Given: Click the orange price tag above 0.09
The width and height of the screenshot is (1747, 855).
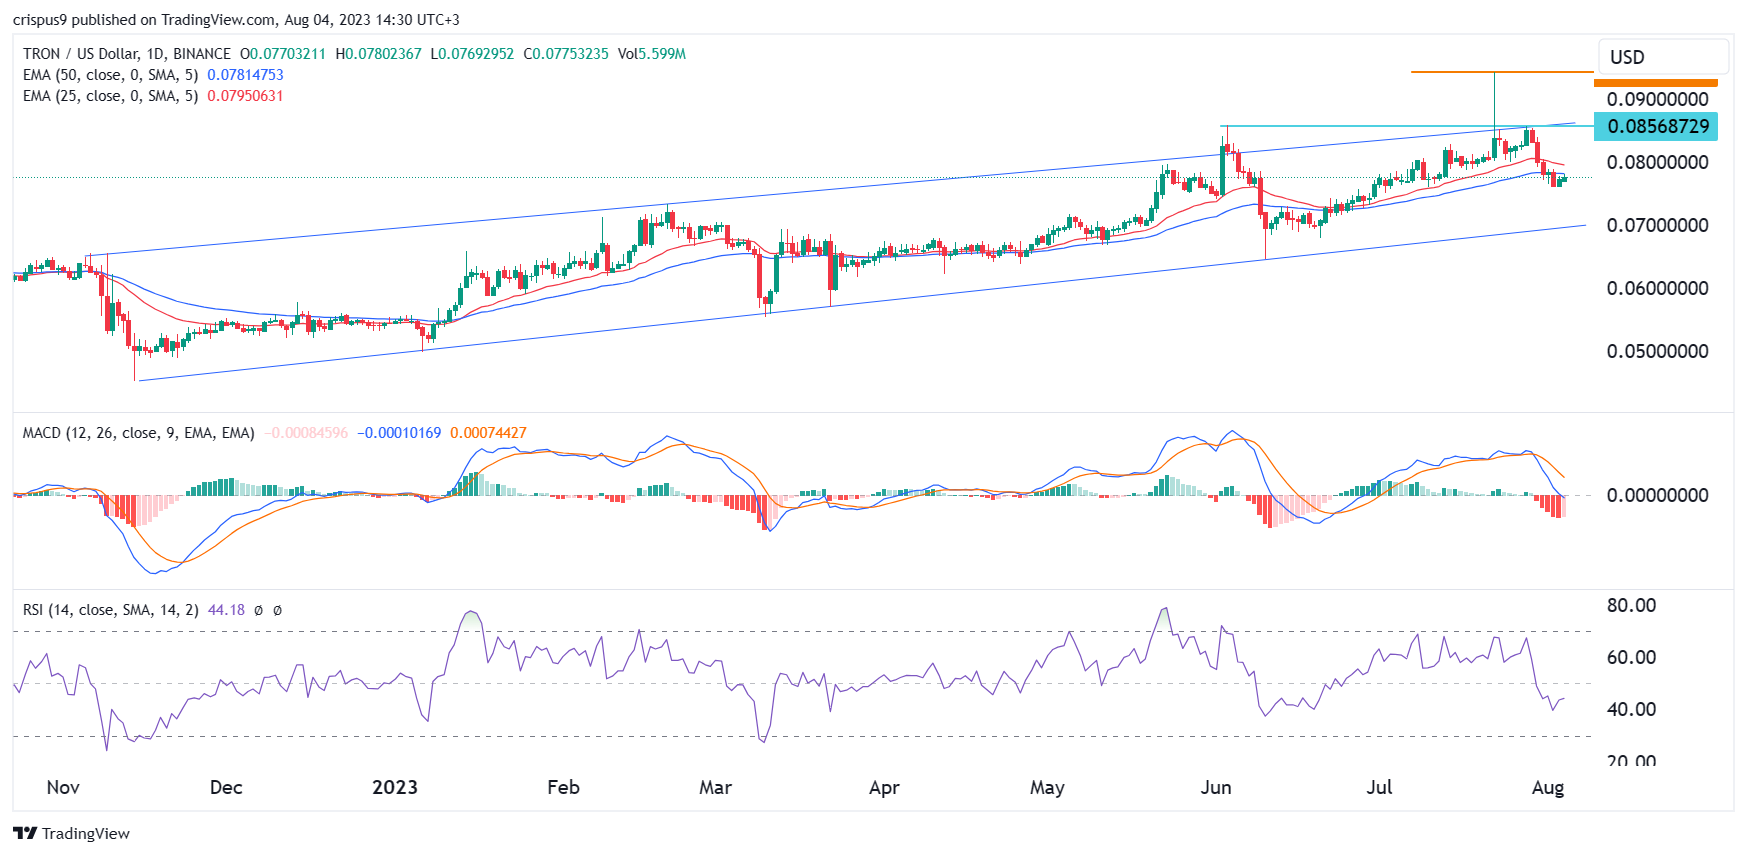Looking at the screenshot, I should coord(1656,83).
